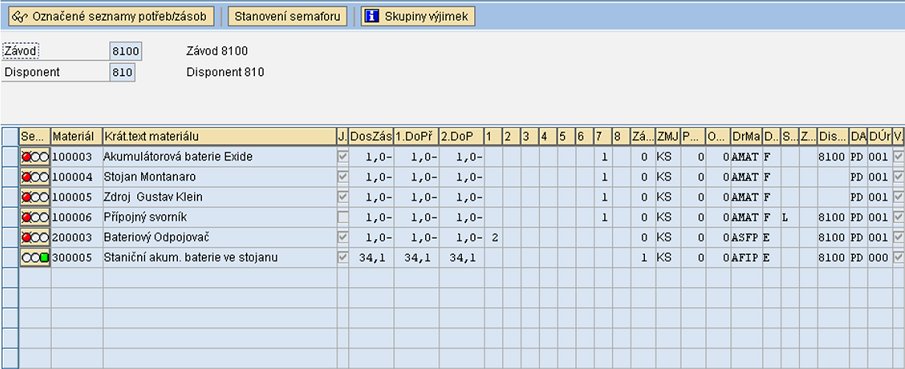Screen dimensions: 905x369
Task: Click red traffic light for material 100003
Action: coord(26,157)
